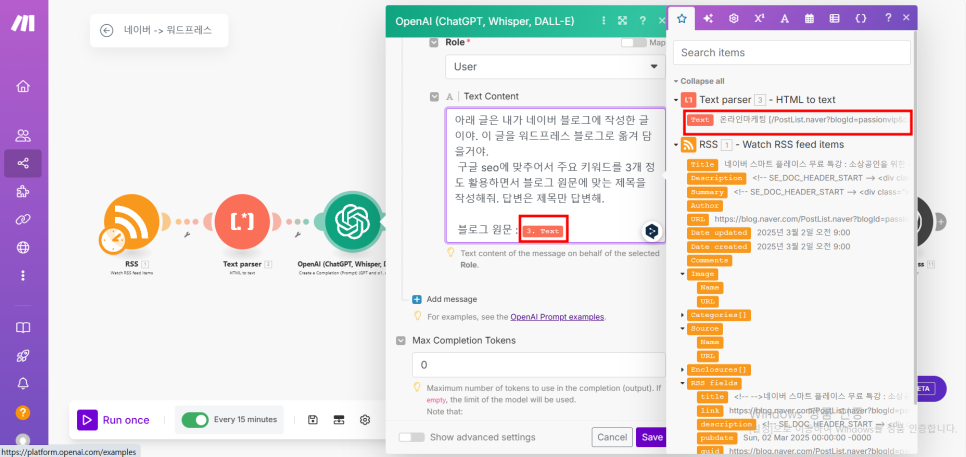Collapse the Source item tree
Image resolution: width=966 pixels, height=457 pixels.
(683, 329)
